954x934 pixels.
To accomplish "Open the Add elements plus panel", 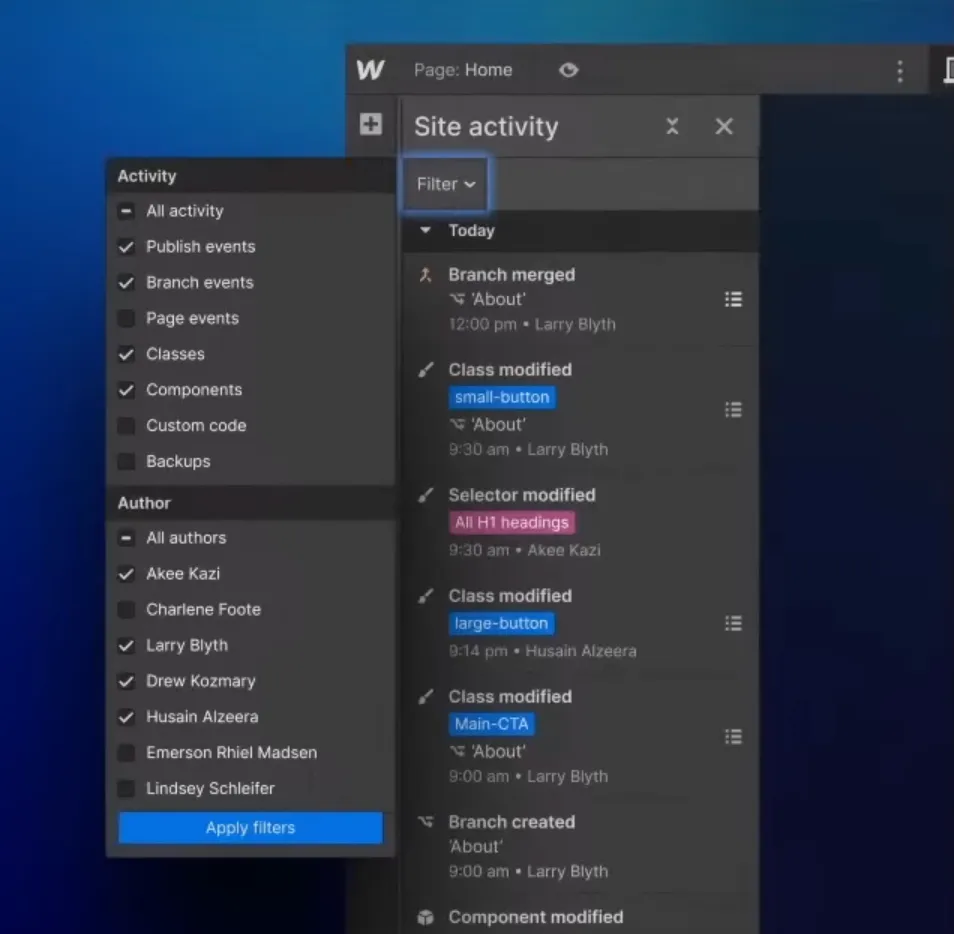I will pyautogui.click(x=371, y=124).
